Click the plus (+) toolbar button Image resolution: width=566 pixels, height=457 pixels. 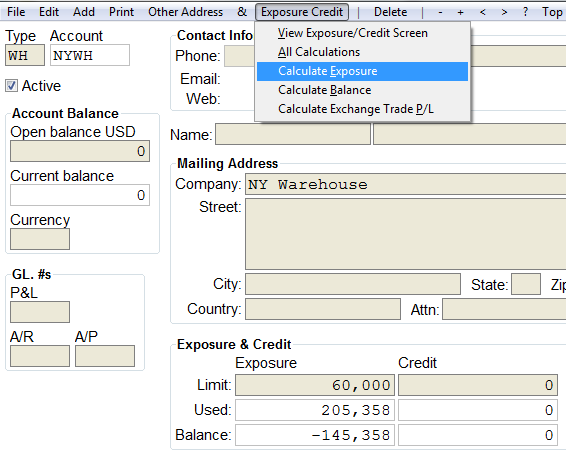pos(460,12)
